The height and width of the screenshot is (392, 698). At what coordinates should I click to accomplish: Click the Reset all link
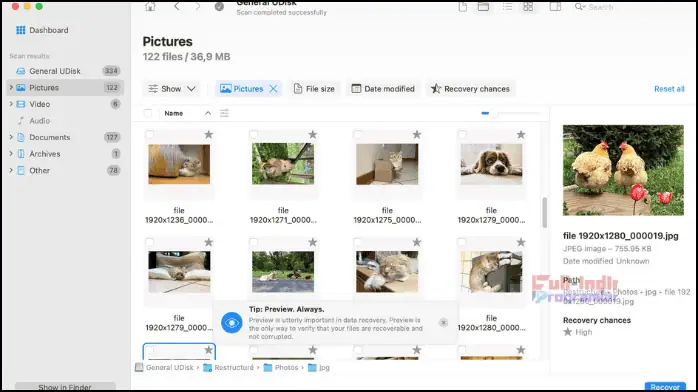point(669,89)
